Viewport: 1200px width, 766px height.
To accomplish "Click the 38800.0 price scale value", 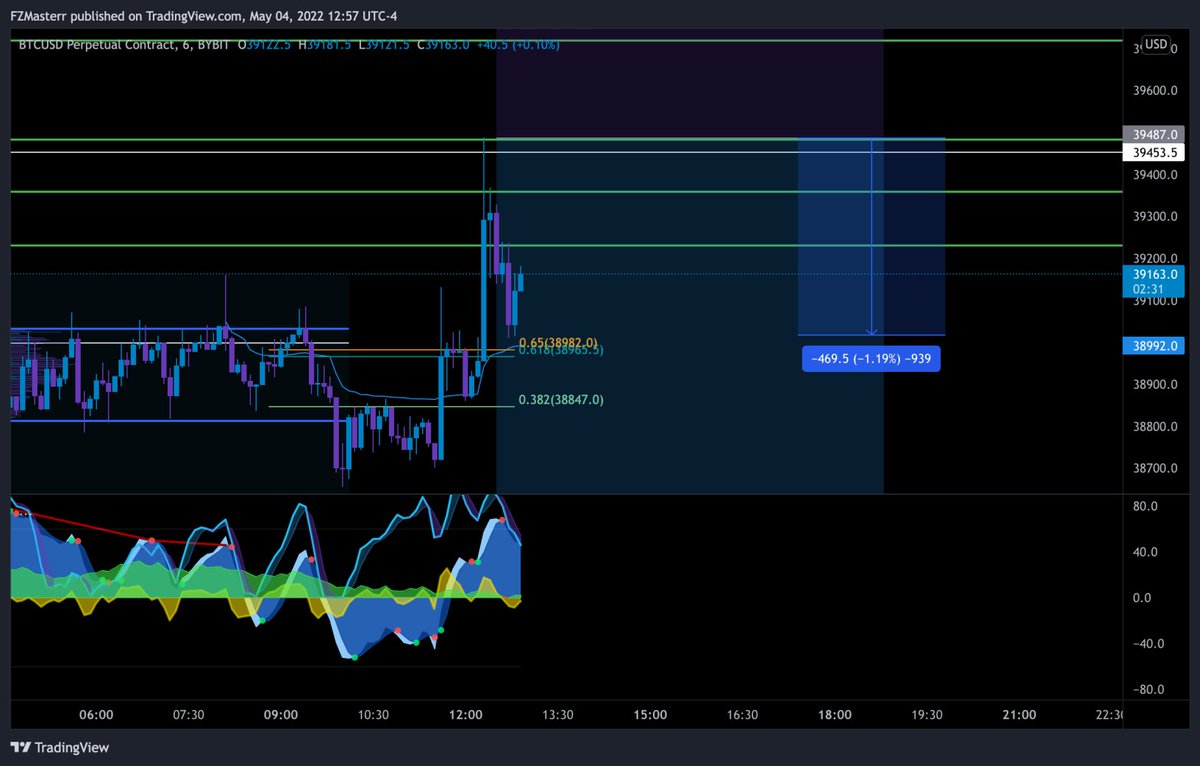I will [1157, 427].
